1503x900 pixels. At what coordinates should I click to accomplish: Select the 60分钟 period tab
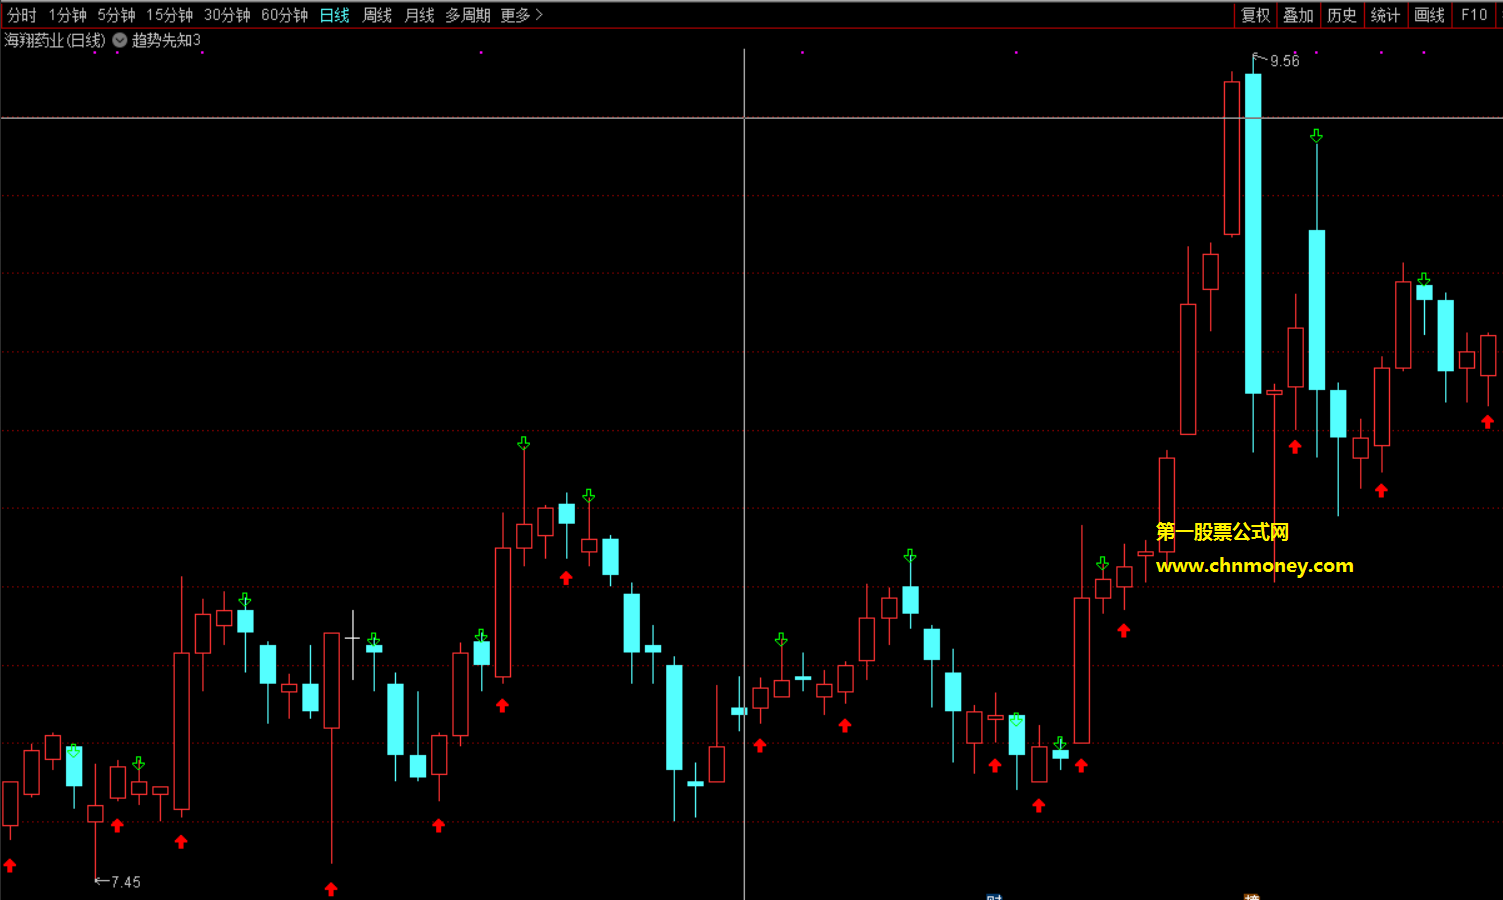(x=285, y=15)
